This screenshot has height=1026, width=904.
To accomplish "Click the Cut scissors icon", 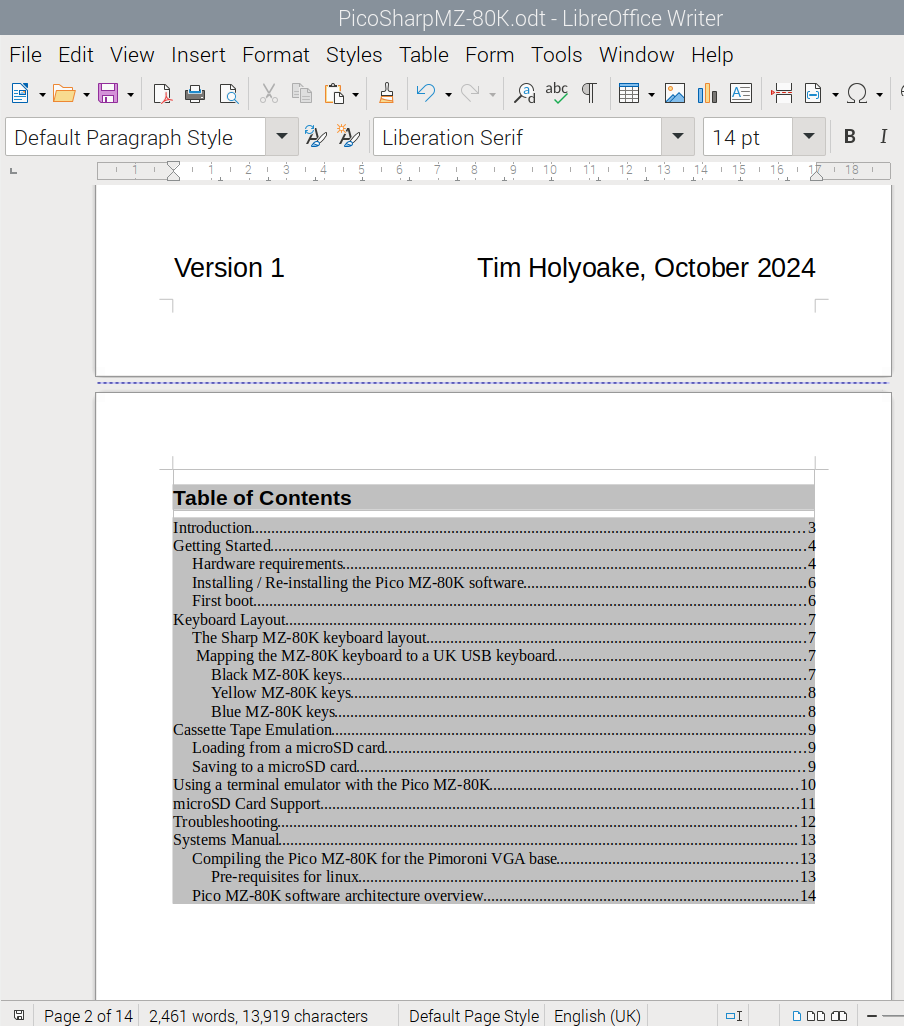I will coord(268,94).
